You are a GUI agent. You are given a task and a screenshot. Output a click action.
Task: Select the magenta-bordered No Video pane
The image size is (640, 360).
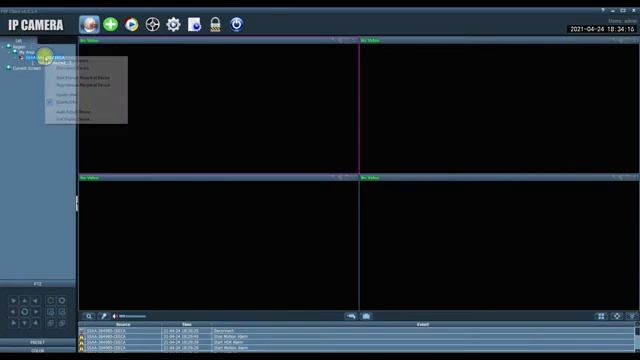pyautogui.click(x=219, y=105)
